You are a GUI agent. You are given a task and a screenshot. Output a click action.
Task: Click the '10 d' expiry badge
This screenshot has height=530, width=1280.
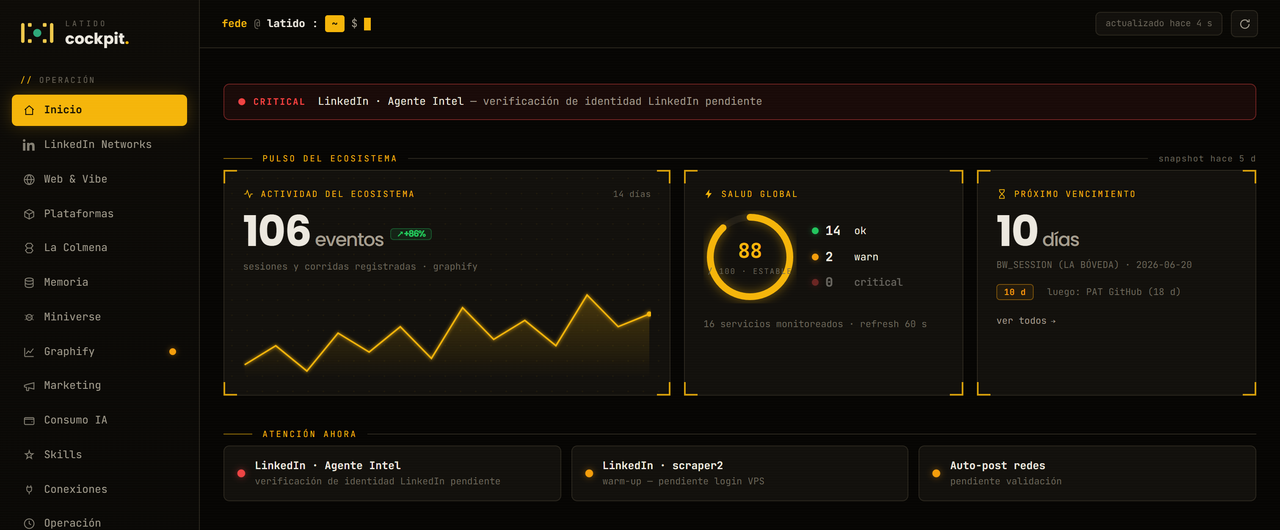coord(1015,292)
